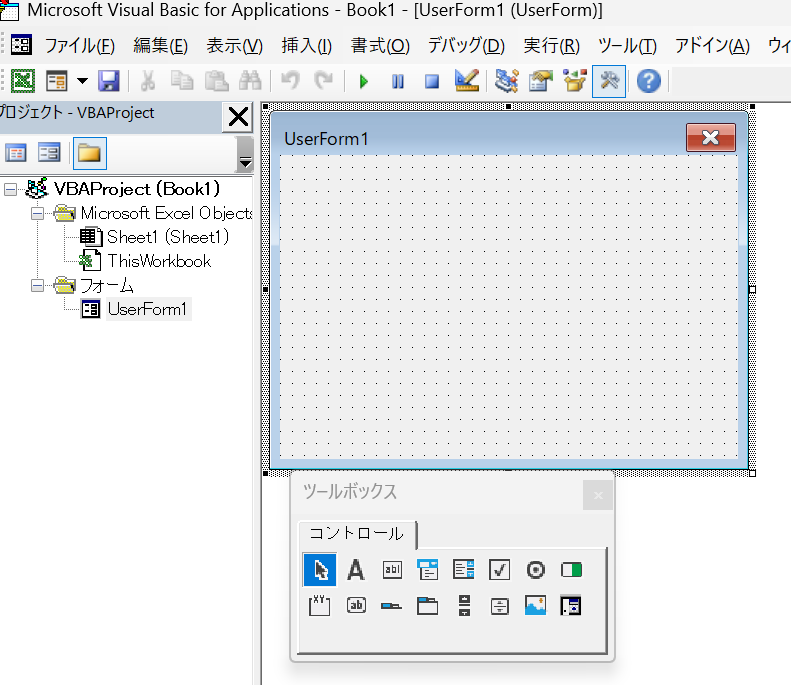Open the Project Explorer toolbar icon
The height and width of the screenshot is (685, 791).
tap(506, 81)
